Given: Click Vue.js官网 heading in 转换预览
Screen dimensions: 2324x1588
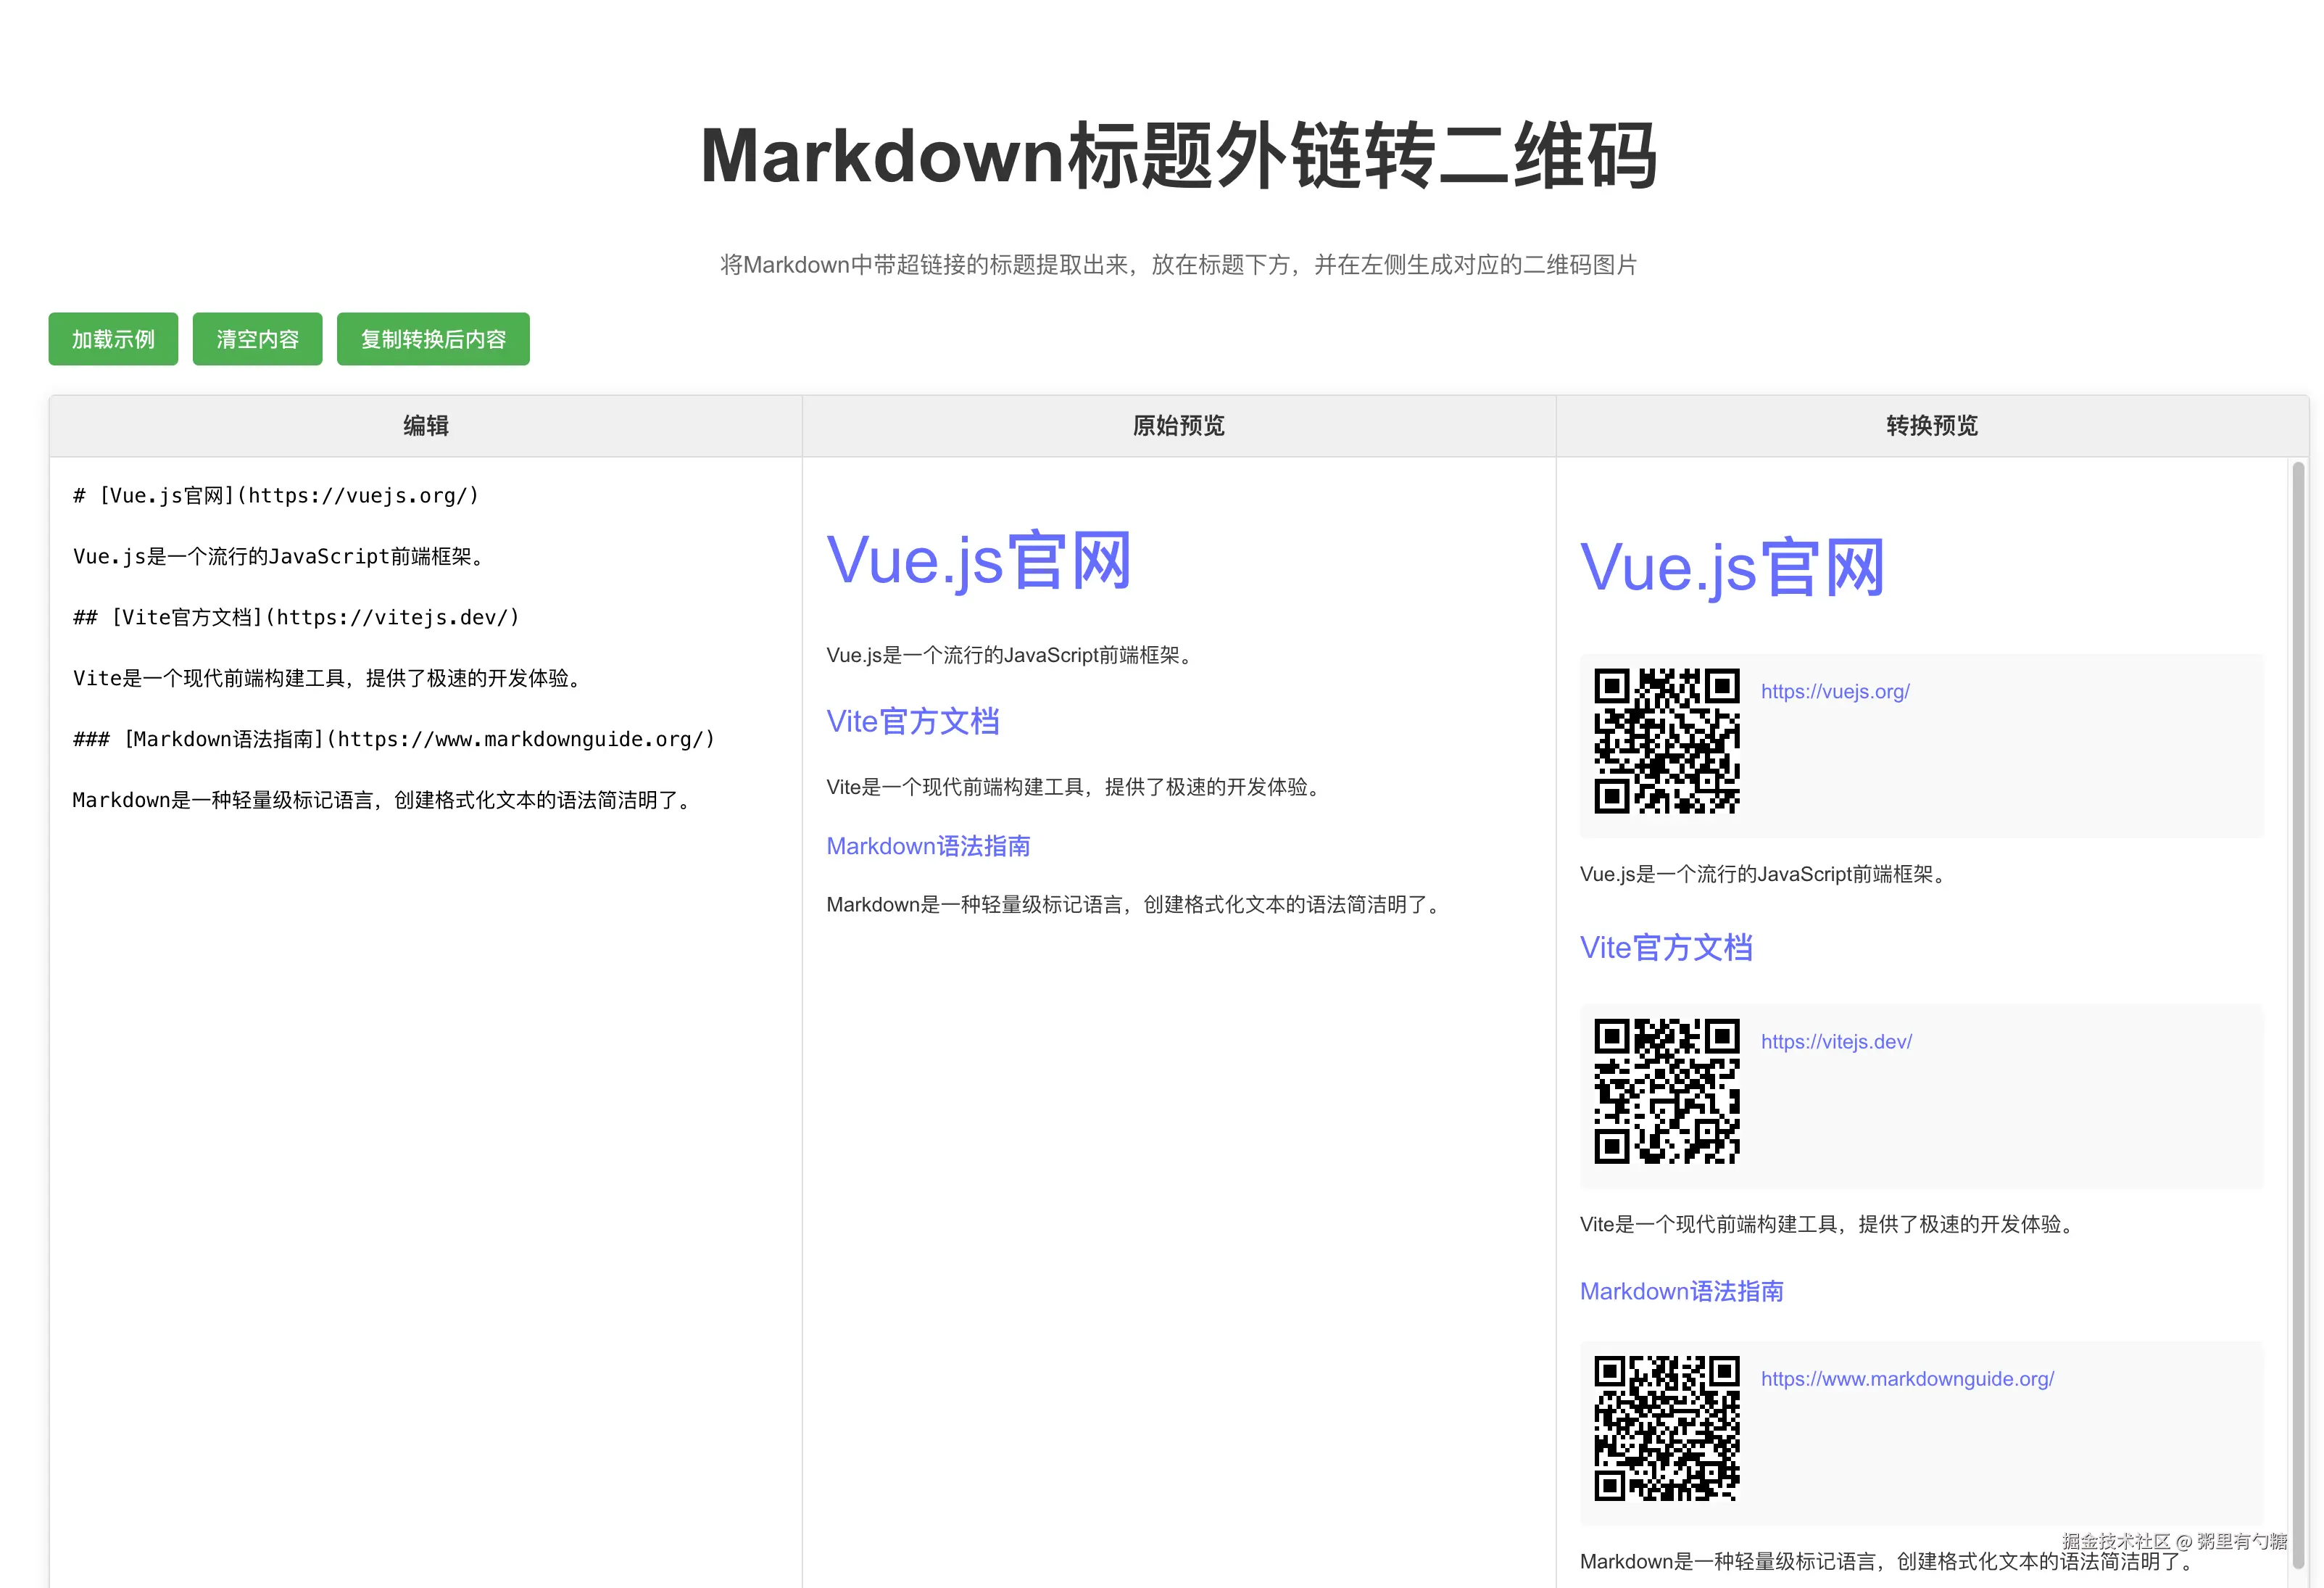Looking at the screenshot, I should click(x=1731, y=568).
